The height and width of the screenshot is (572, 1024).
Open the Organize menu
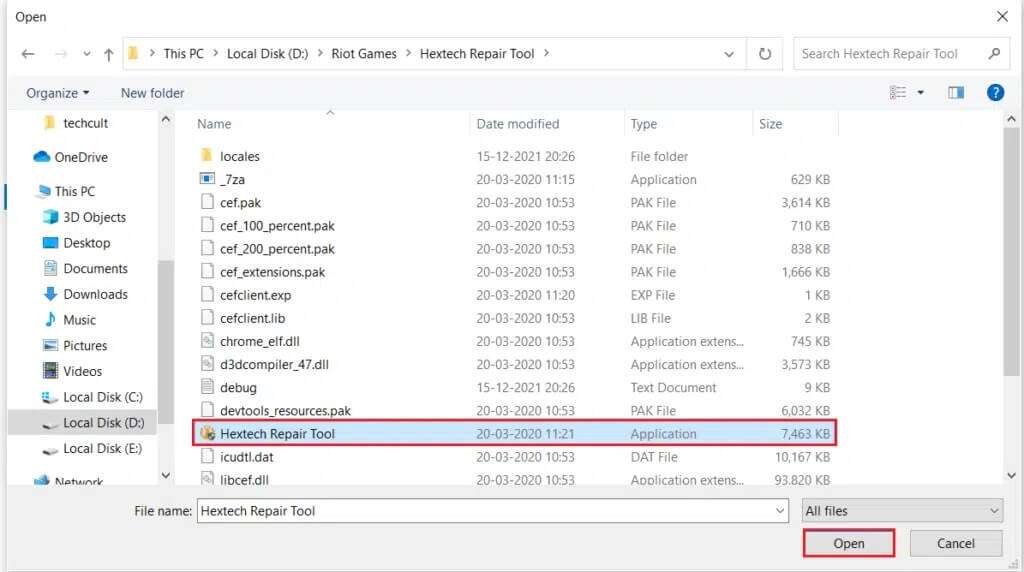(57, 93)
